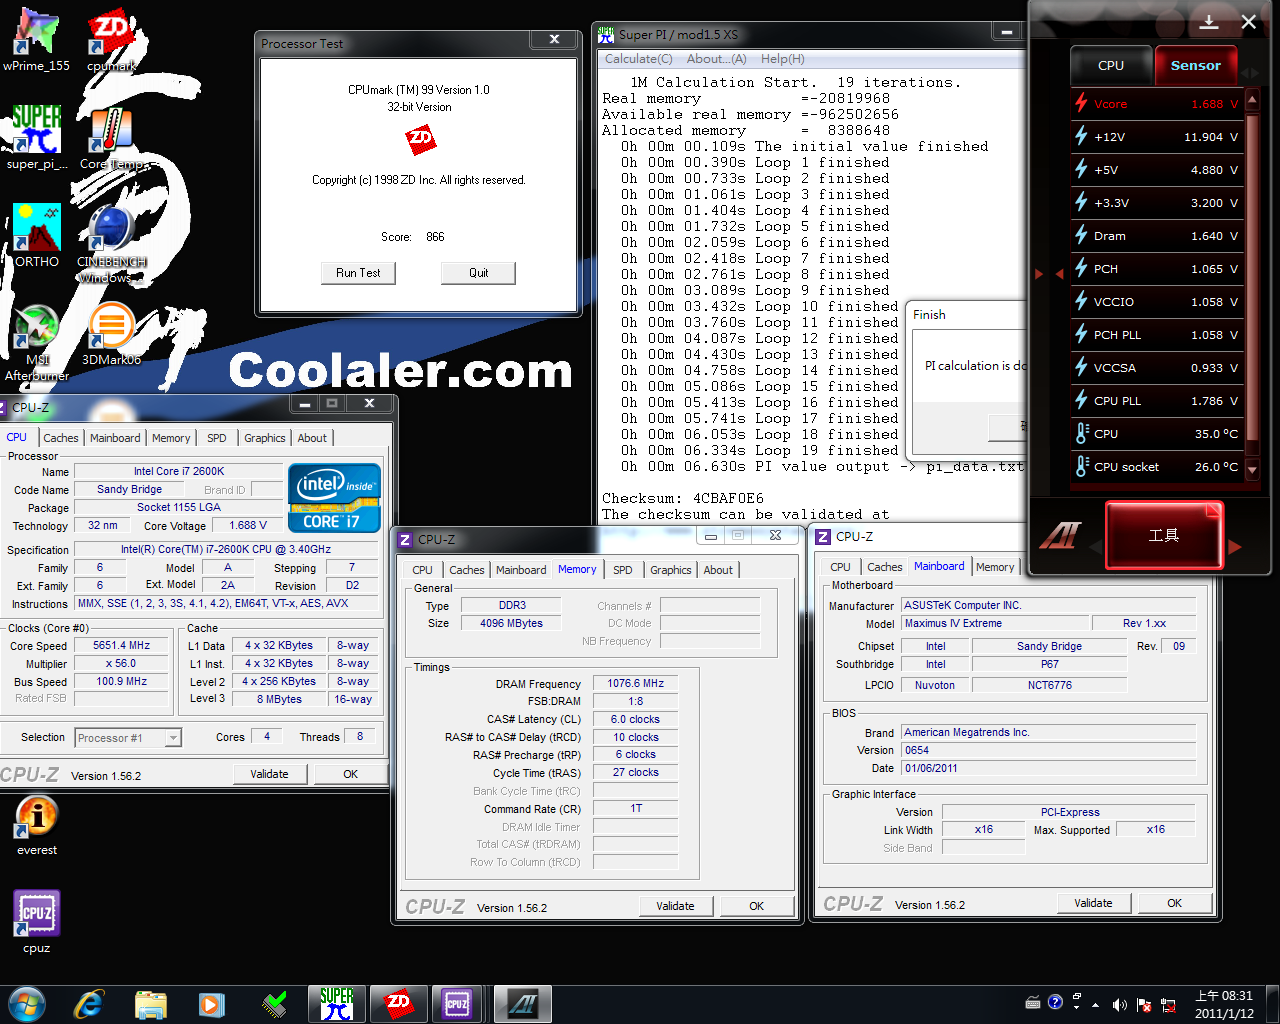Click the CAS# Latency value 6.0 clocks
The image size is (1280, 1024).
pos(636,720)
